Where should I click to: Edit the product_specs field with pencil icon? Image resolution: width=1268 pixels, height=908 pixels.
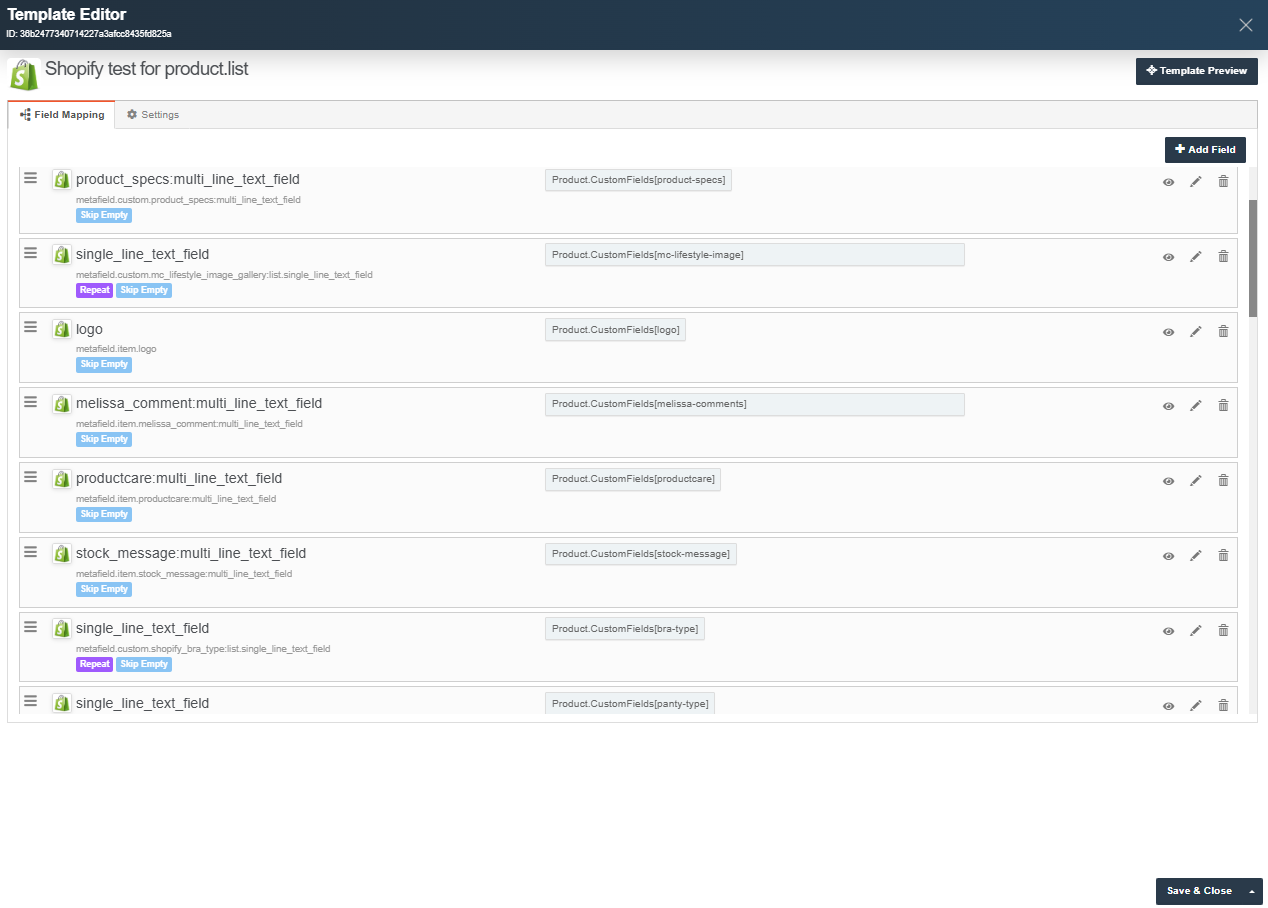tap(1195, 182)
